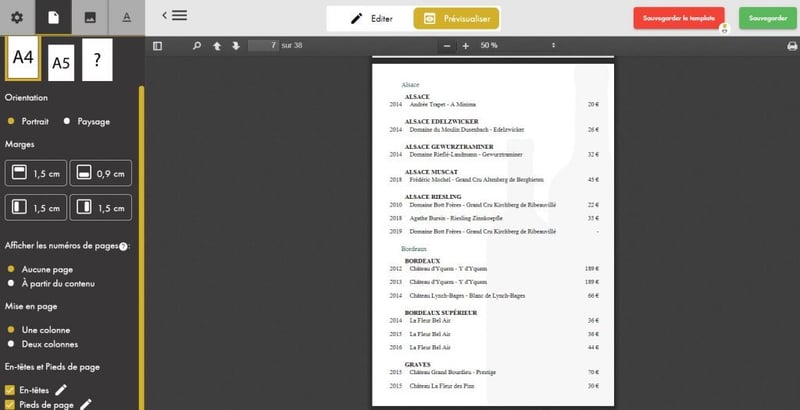Edit the En-têtes header with pencil icon

click(x=62, y=389)
